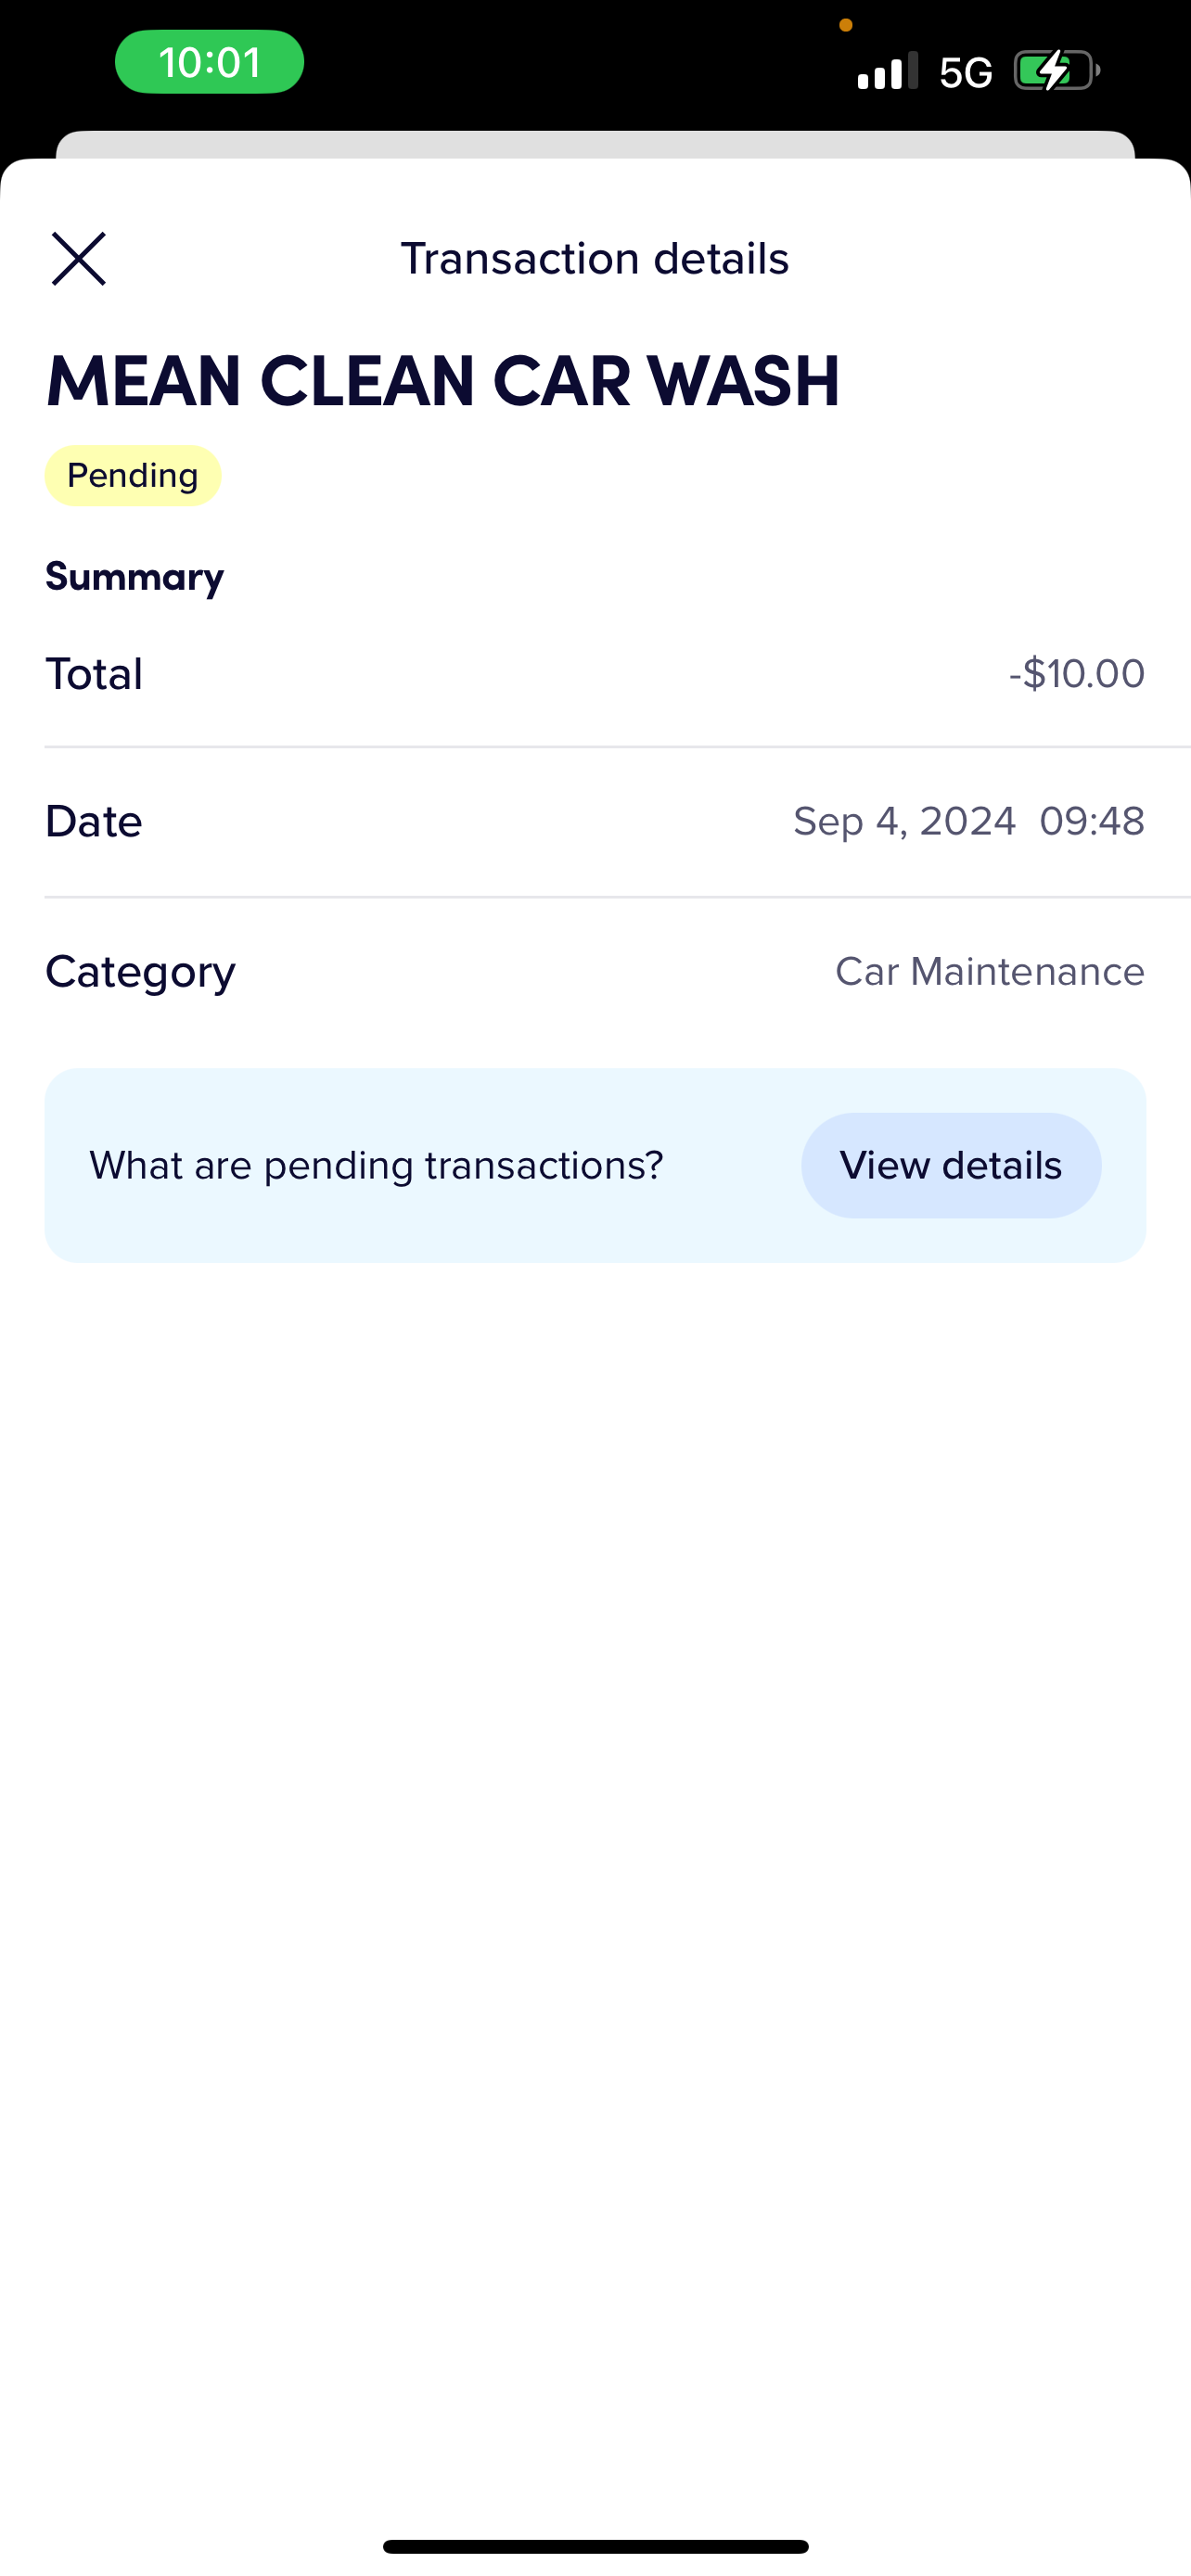The image size is (1191, 2576).
Task: Click the Sep 4, 2024 date value
Action: [x=904, y=821]
